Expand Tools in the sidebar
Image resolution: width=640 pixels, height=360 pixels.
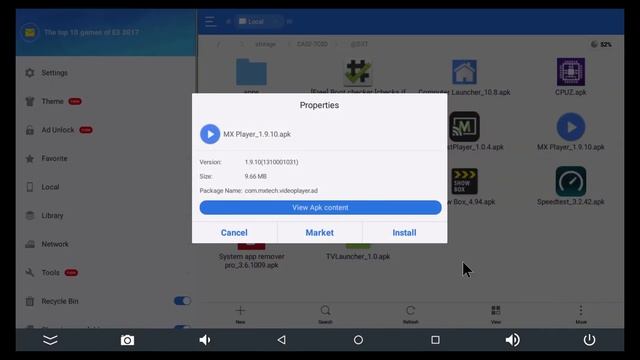coord(50,273)
